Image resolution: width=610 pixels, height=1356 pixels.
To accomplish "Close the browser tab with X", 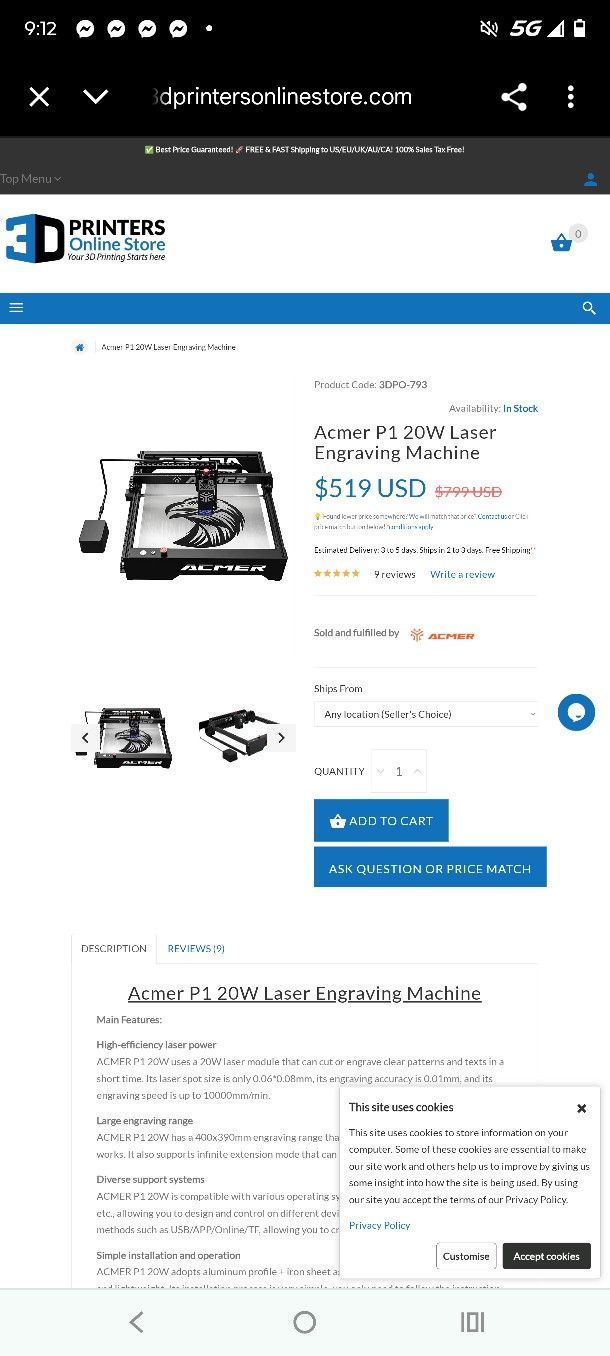I will coord(39,97).
